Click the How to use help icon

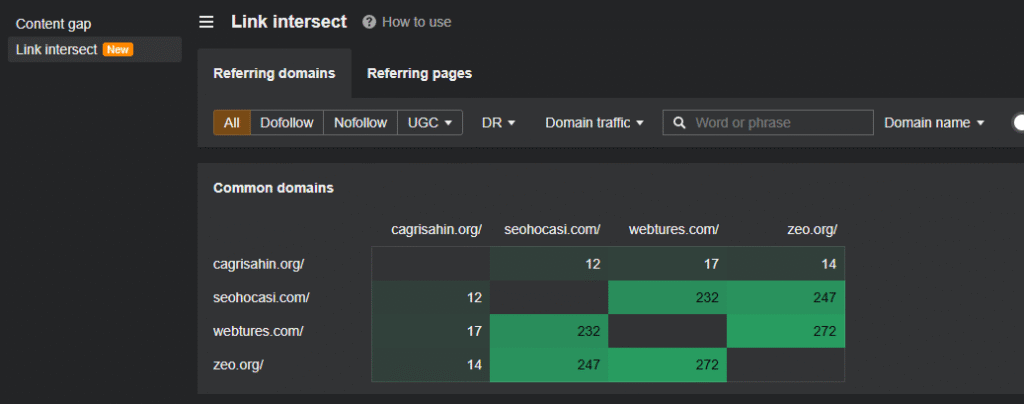[369, 22]
